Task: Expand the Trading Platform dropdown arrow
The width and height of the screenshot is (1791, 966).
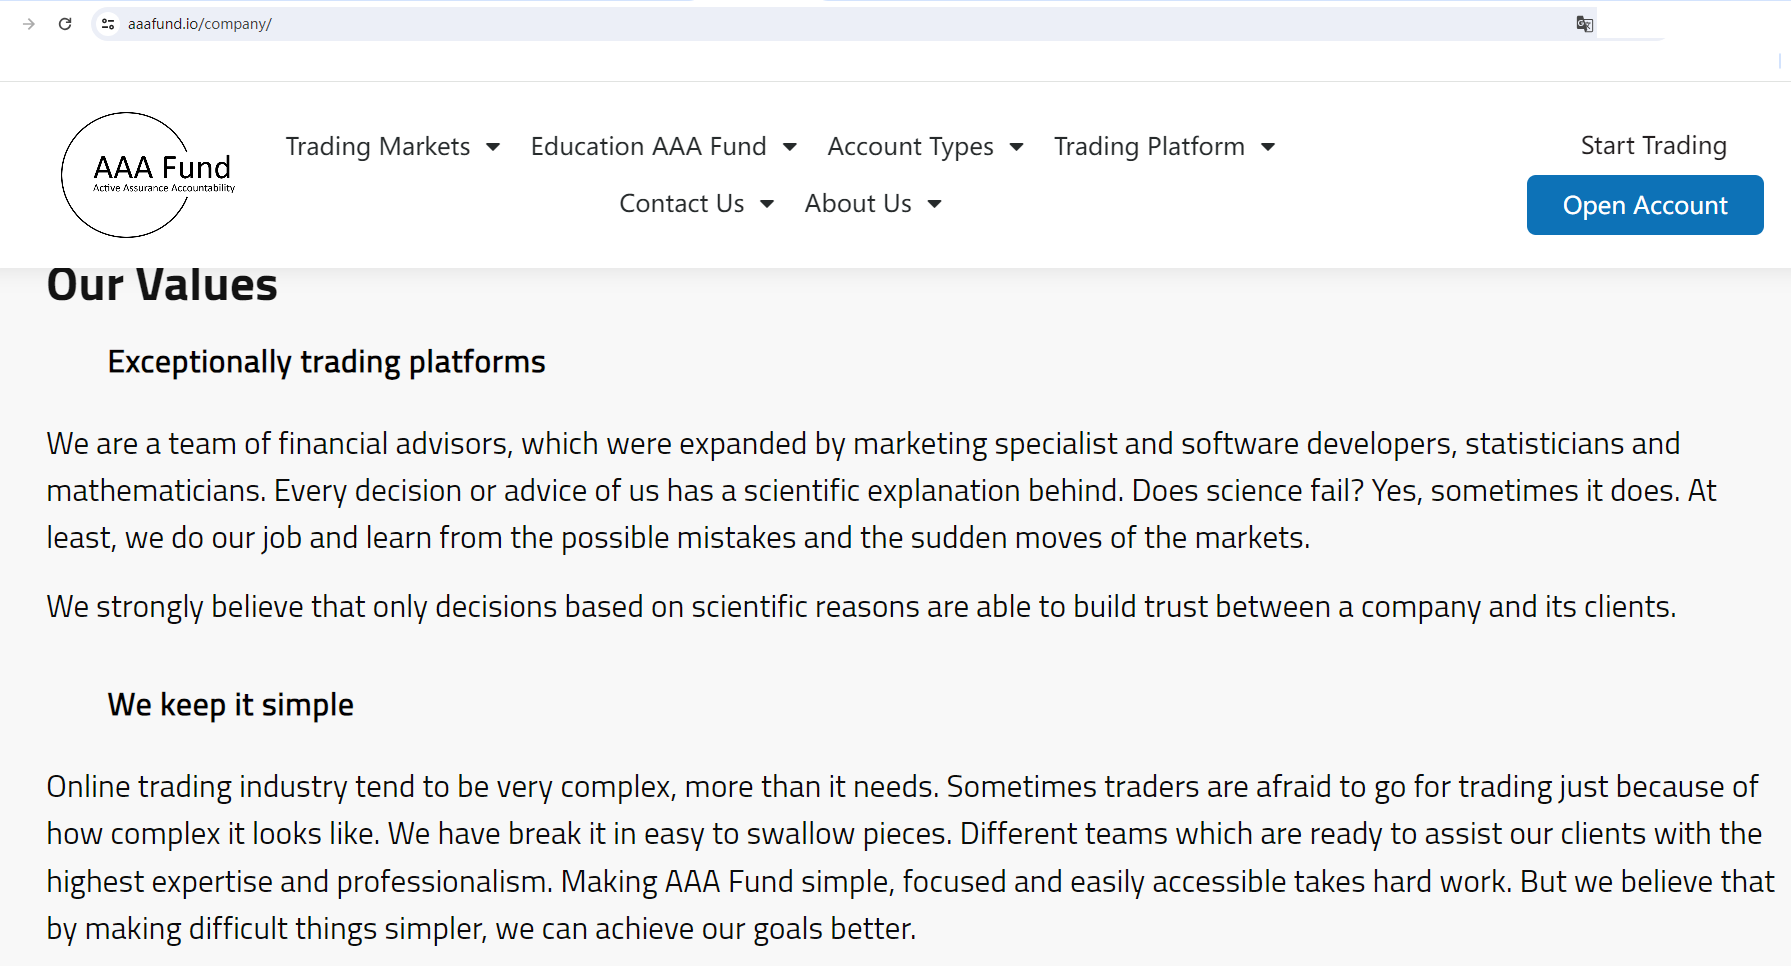Action: click(x=1268, y=148)
